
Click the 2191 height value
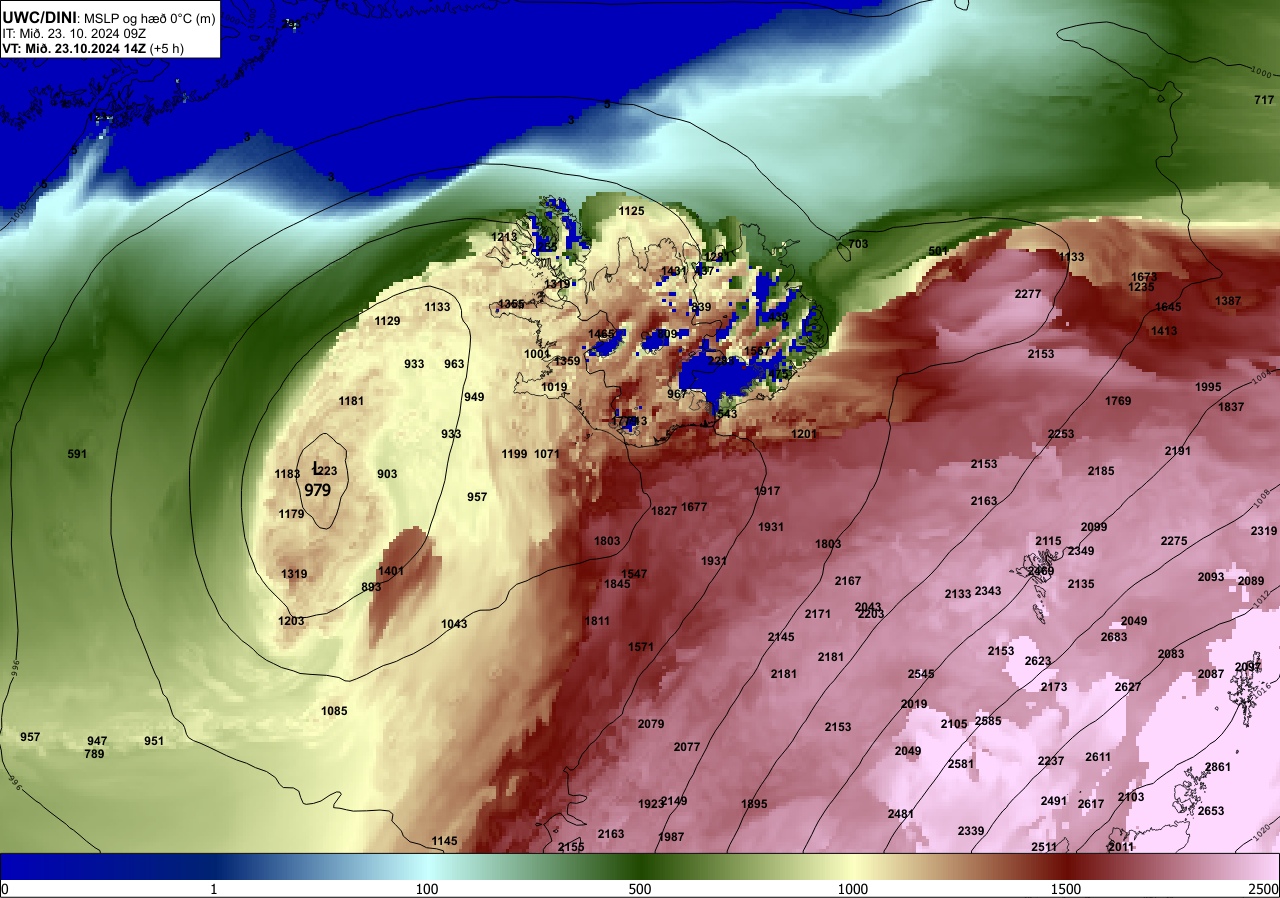[x=1178, y=451]
